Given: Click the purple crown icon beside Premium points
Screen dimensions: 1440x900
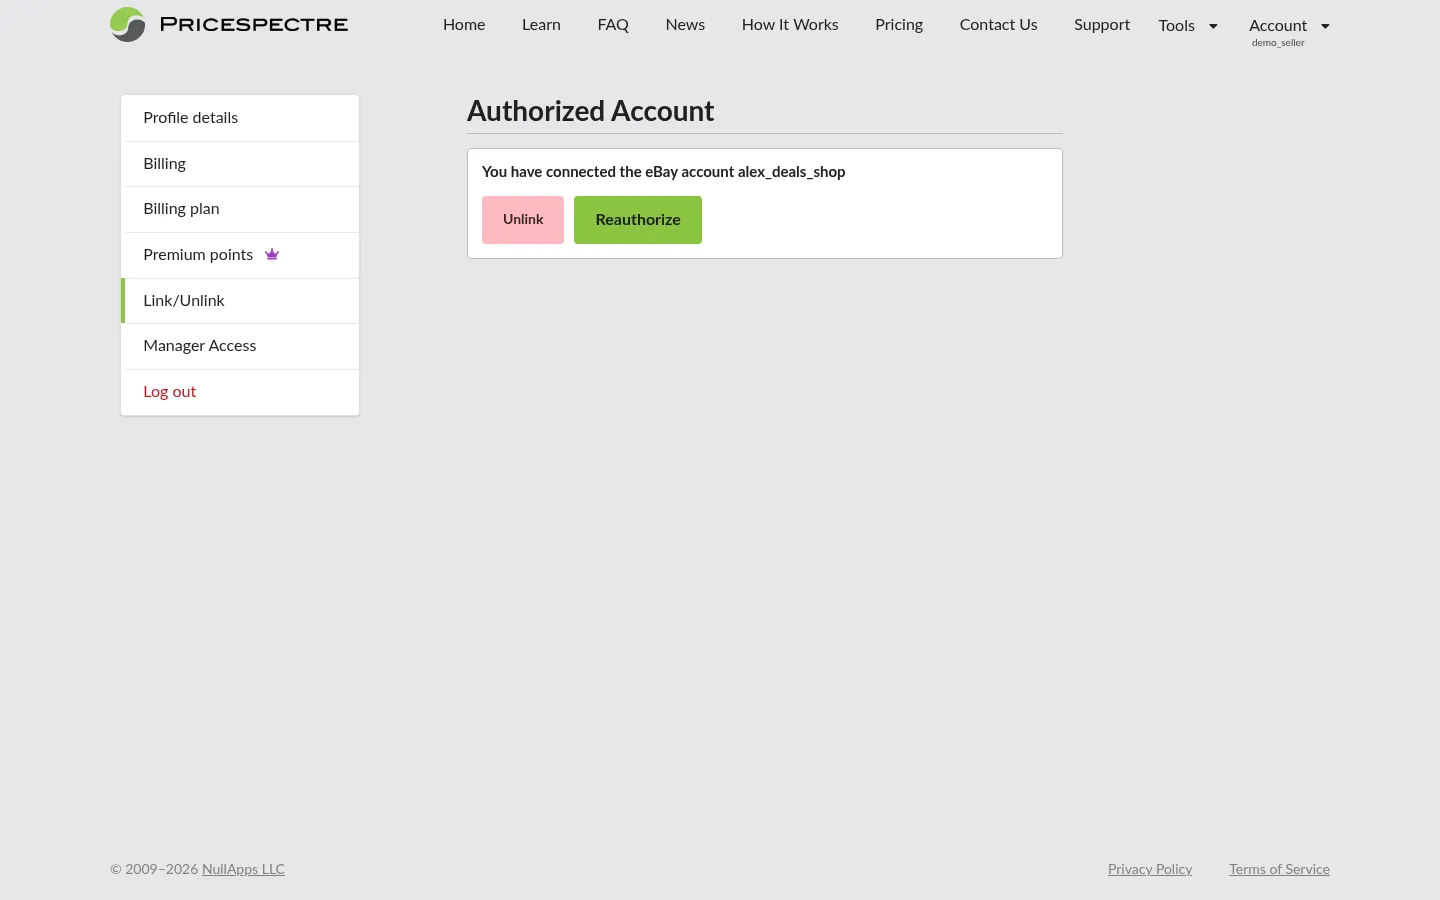Looking at the screenshot, I should pyautogui.click(x=272, y=254).
